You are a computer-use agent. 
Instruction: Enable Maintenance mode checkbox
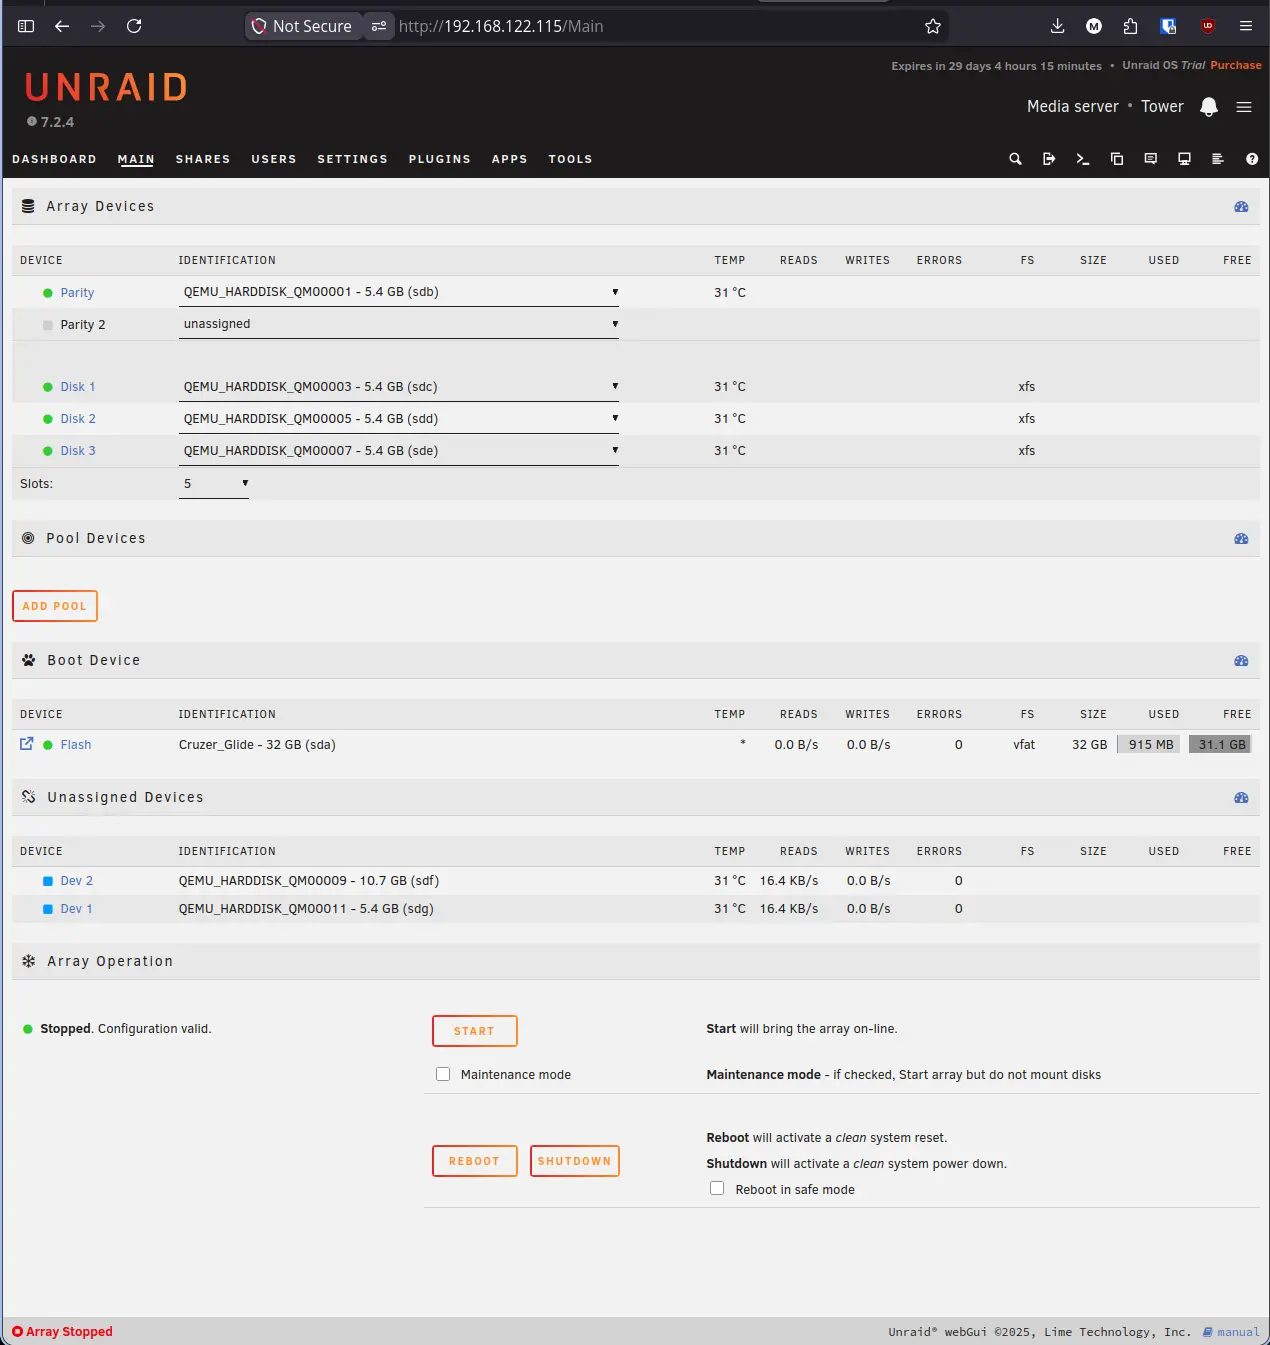pyautogui.click(x=443, y=1074)
